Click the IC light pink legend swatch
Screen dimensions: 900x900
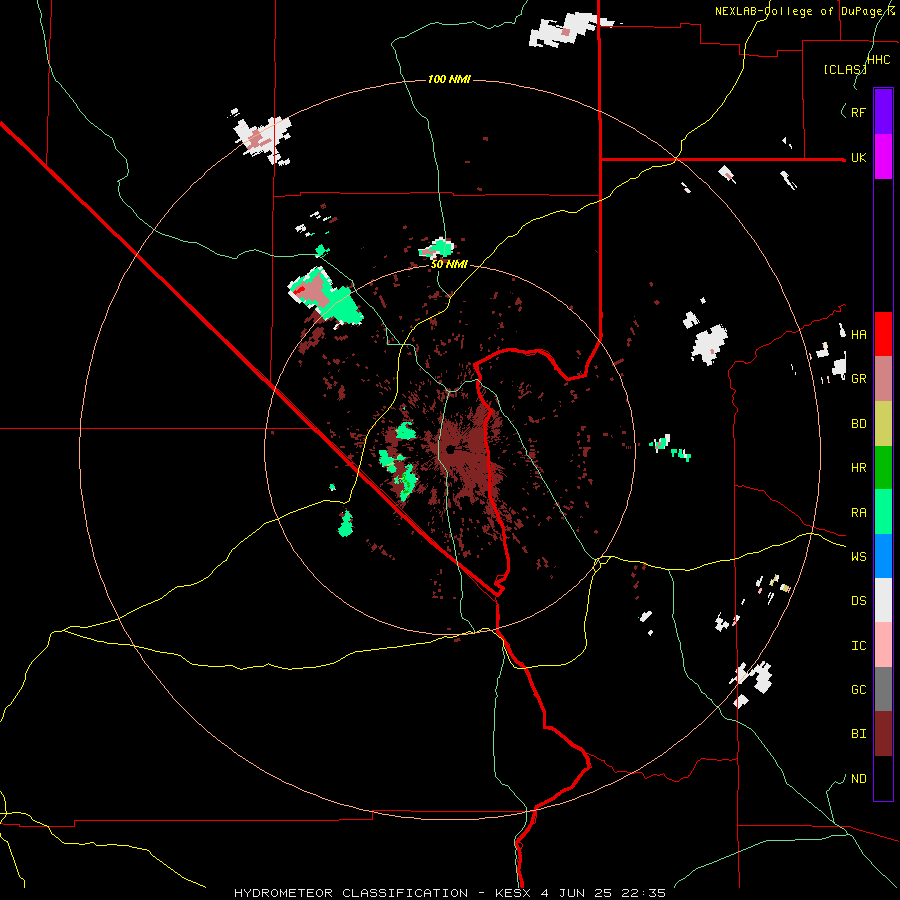883,645
